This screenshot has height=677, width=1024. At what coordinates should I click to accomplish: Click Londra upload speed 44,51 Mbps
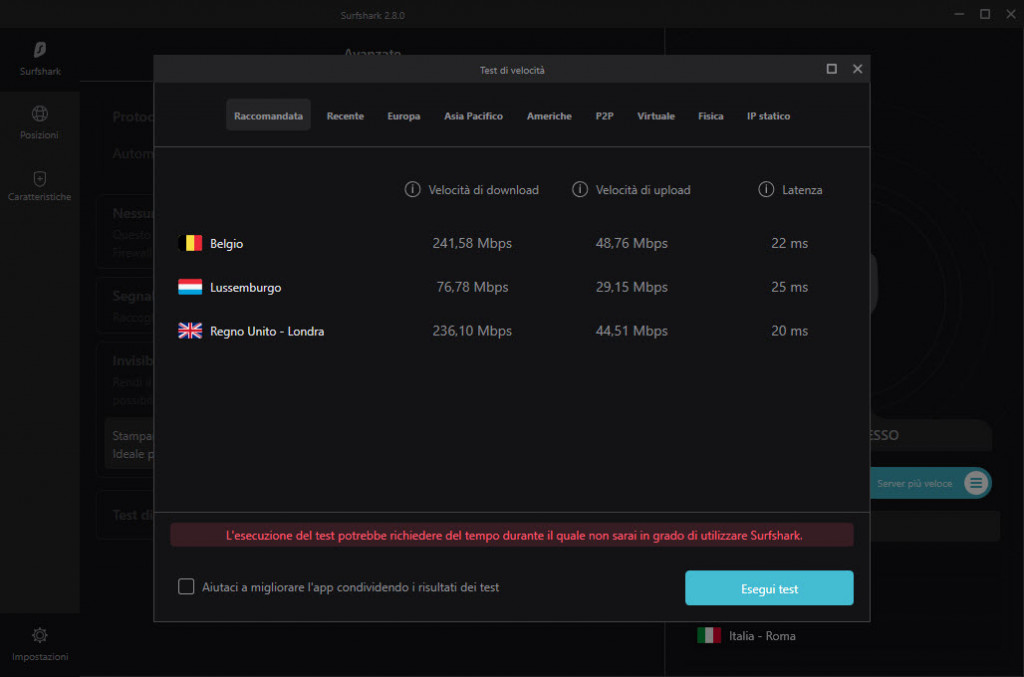(632, 331)
